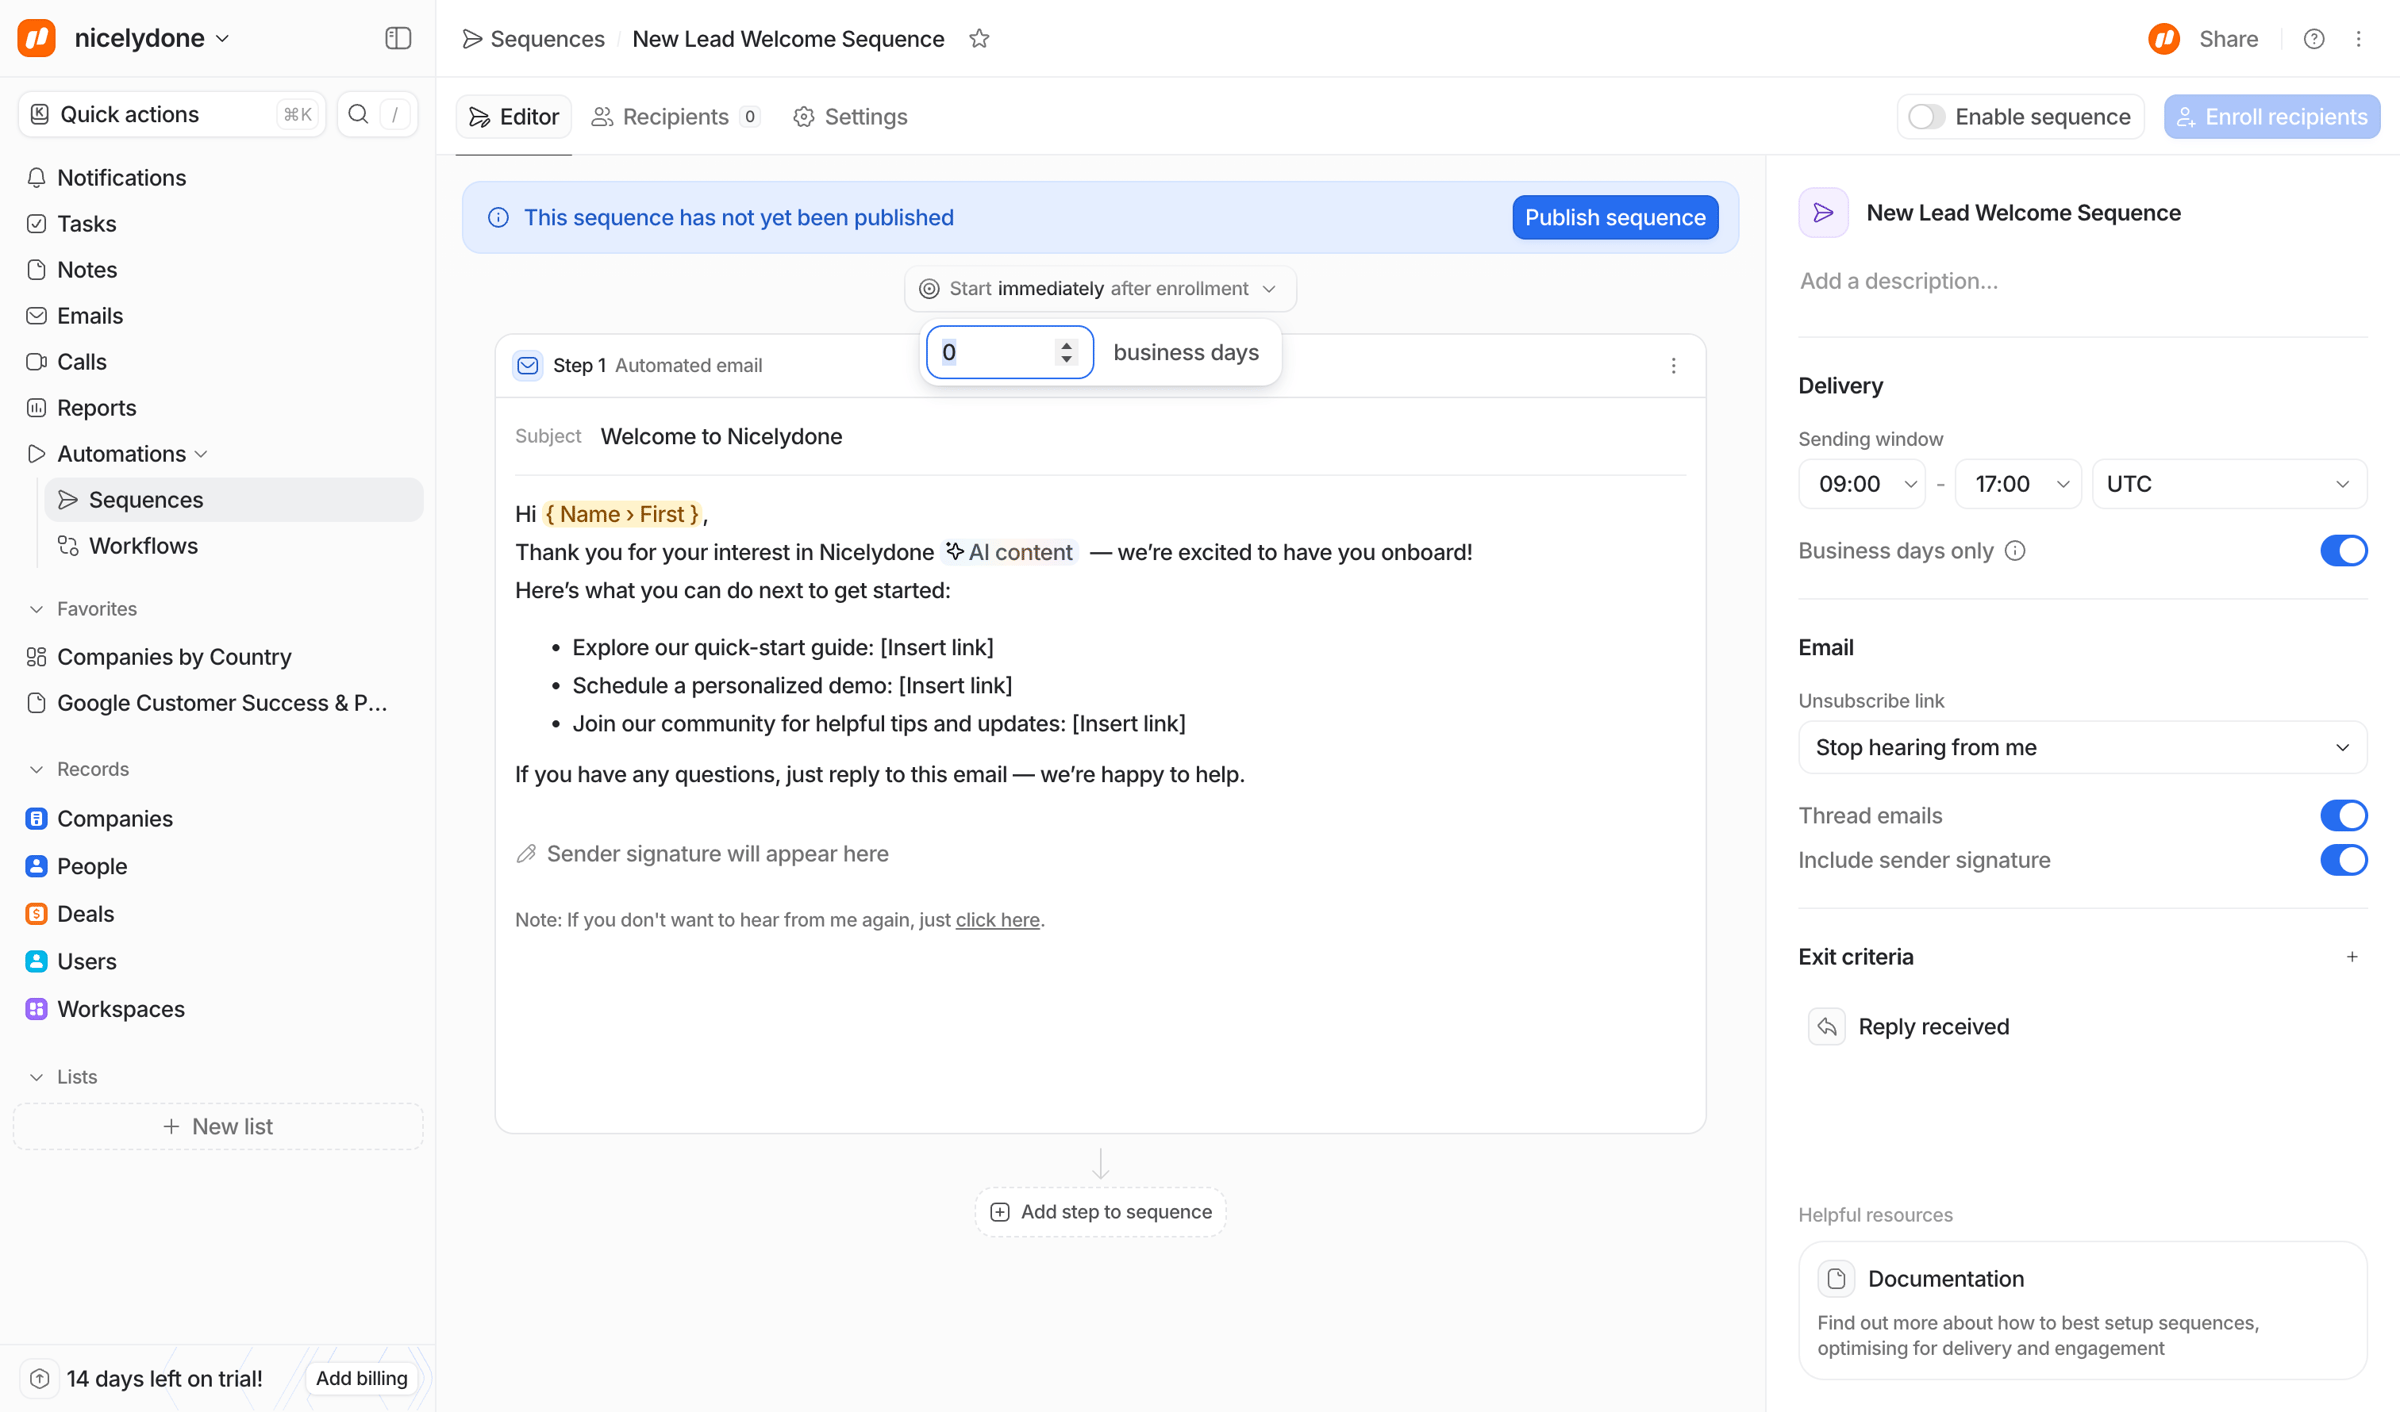
Task: Star the sequence as favorite
Action: click(x=979, y=38)
